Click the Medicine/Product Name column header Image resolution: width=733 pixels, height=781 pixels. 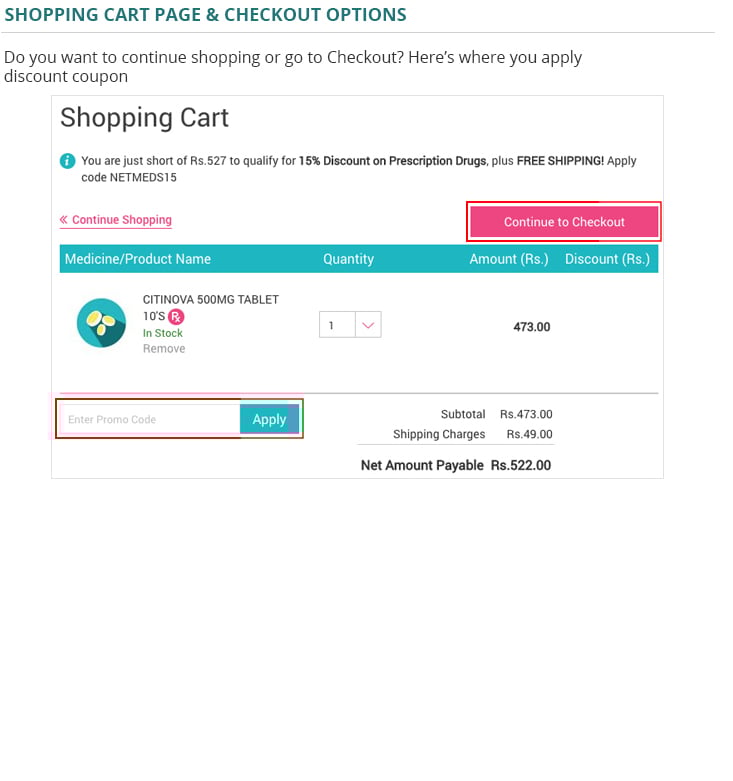(x=138, y=259)
